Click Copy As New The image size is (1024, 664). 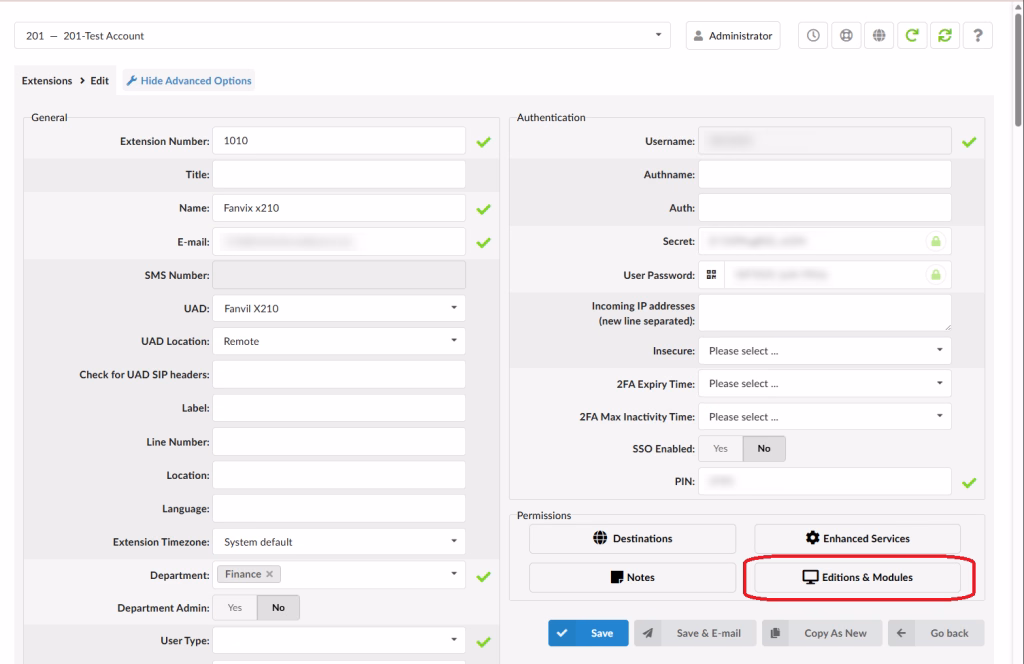coord(822,633)
